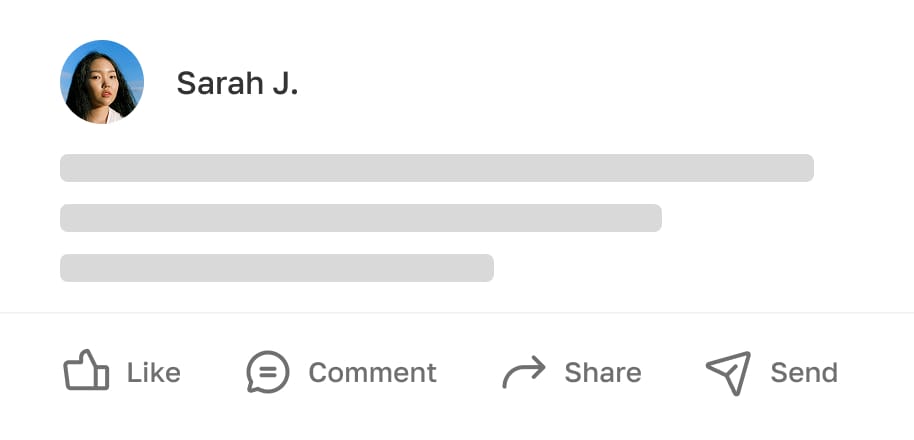
Task: Click the curved arrow Share icon
Action: (523, 372)
